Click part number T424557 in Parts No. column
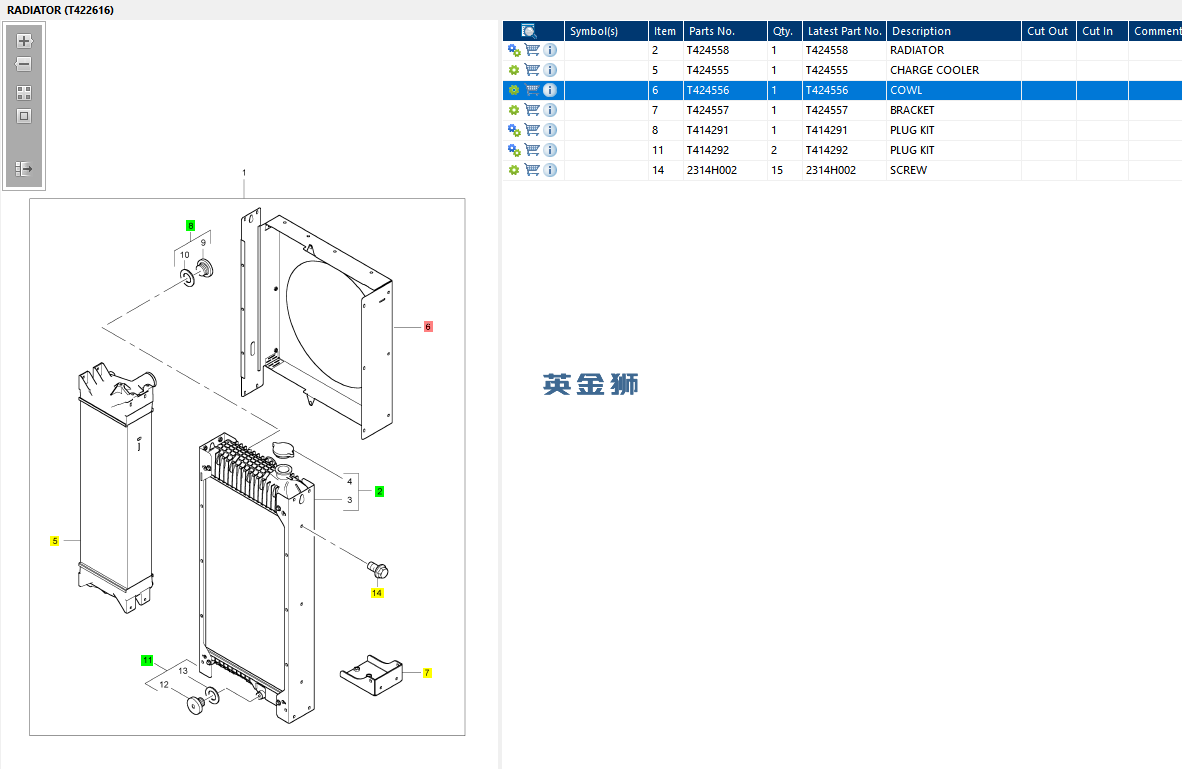The height and width of the screenshot is (769, 1182). click(708, 110)
